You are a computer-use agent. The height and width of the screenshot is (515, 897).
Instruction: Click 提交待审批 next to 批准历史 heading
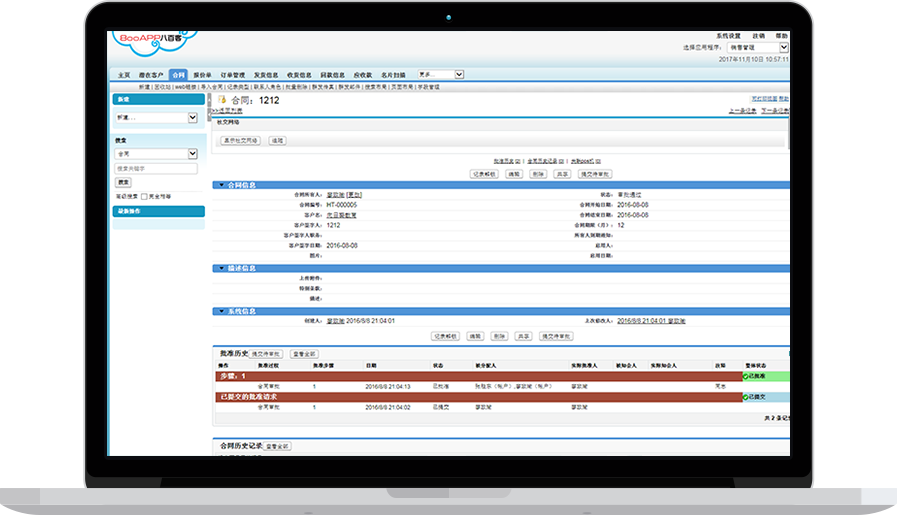[x=266, y=354]
